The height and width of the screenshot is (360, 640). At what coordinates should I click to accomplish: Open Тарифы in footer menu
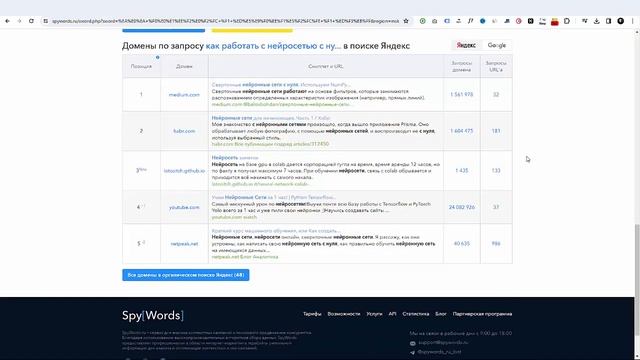click(312, 314)
